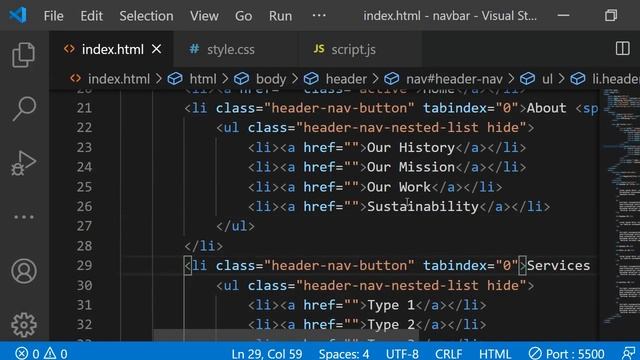The height and width of the screenshot is (360, 640).
Task: Minimize the Visual Studio Code window
Action: pos(563,16)
